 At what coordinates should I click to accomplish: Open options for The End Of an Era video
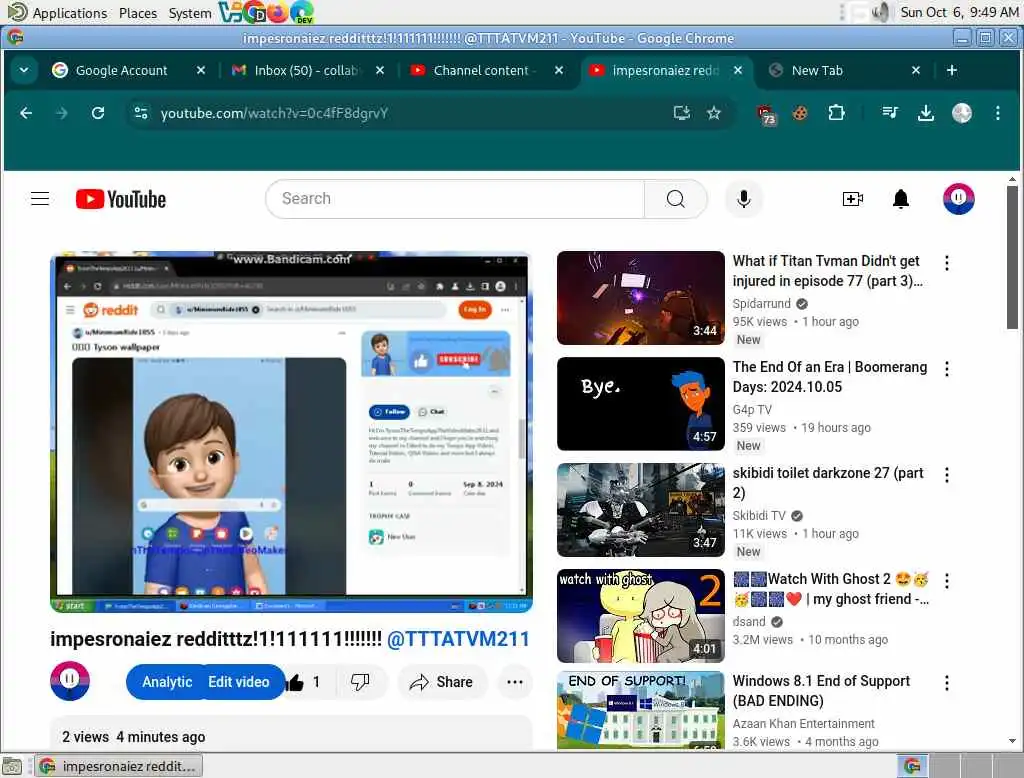[x=946, y=368]
